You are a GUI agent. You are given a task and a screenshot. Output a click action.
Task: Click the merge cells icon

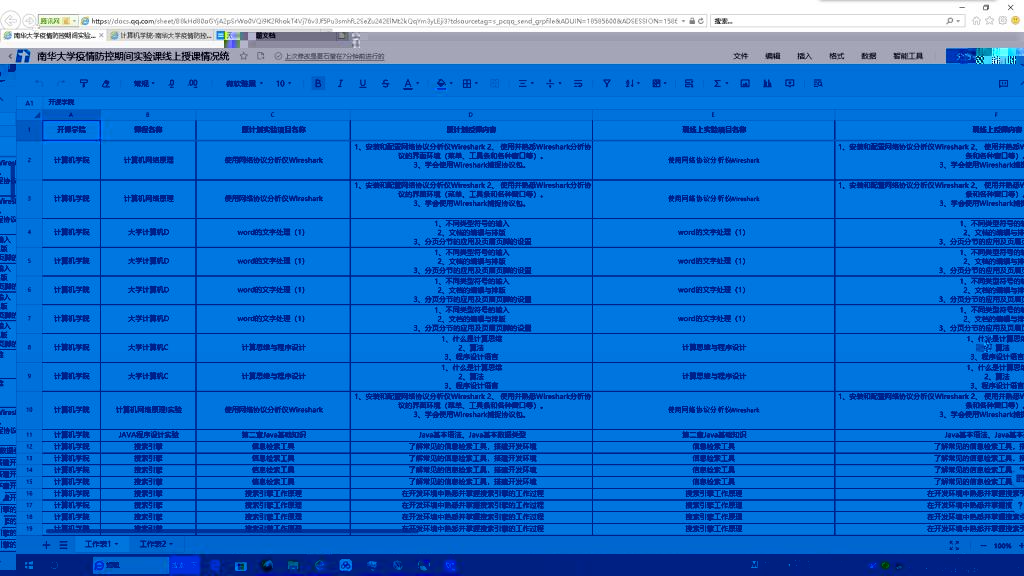pos(494,84)
